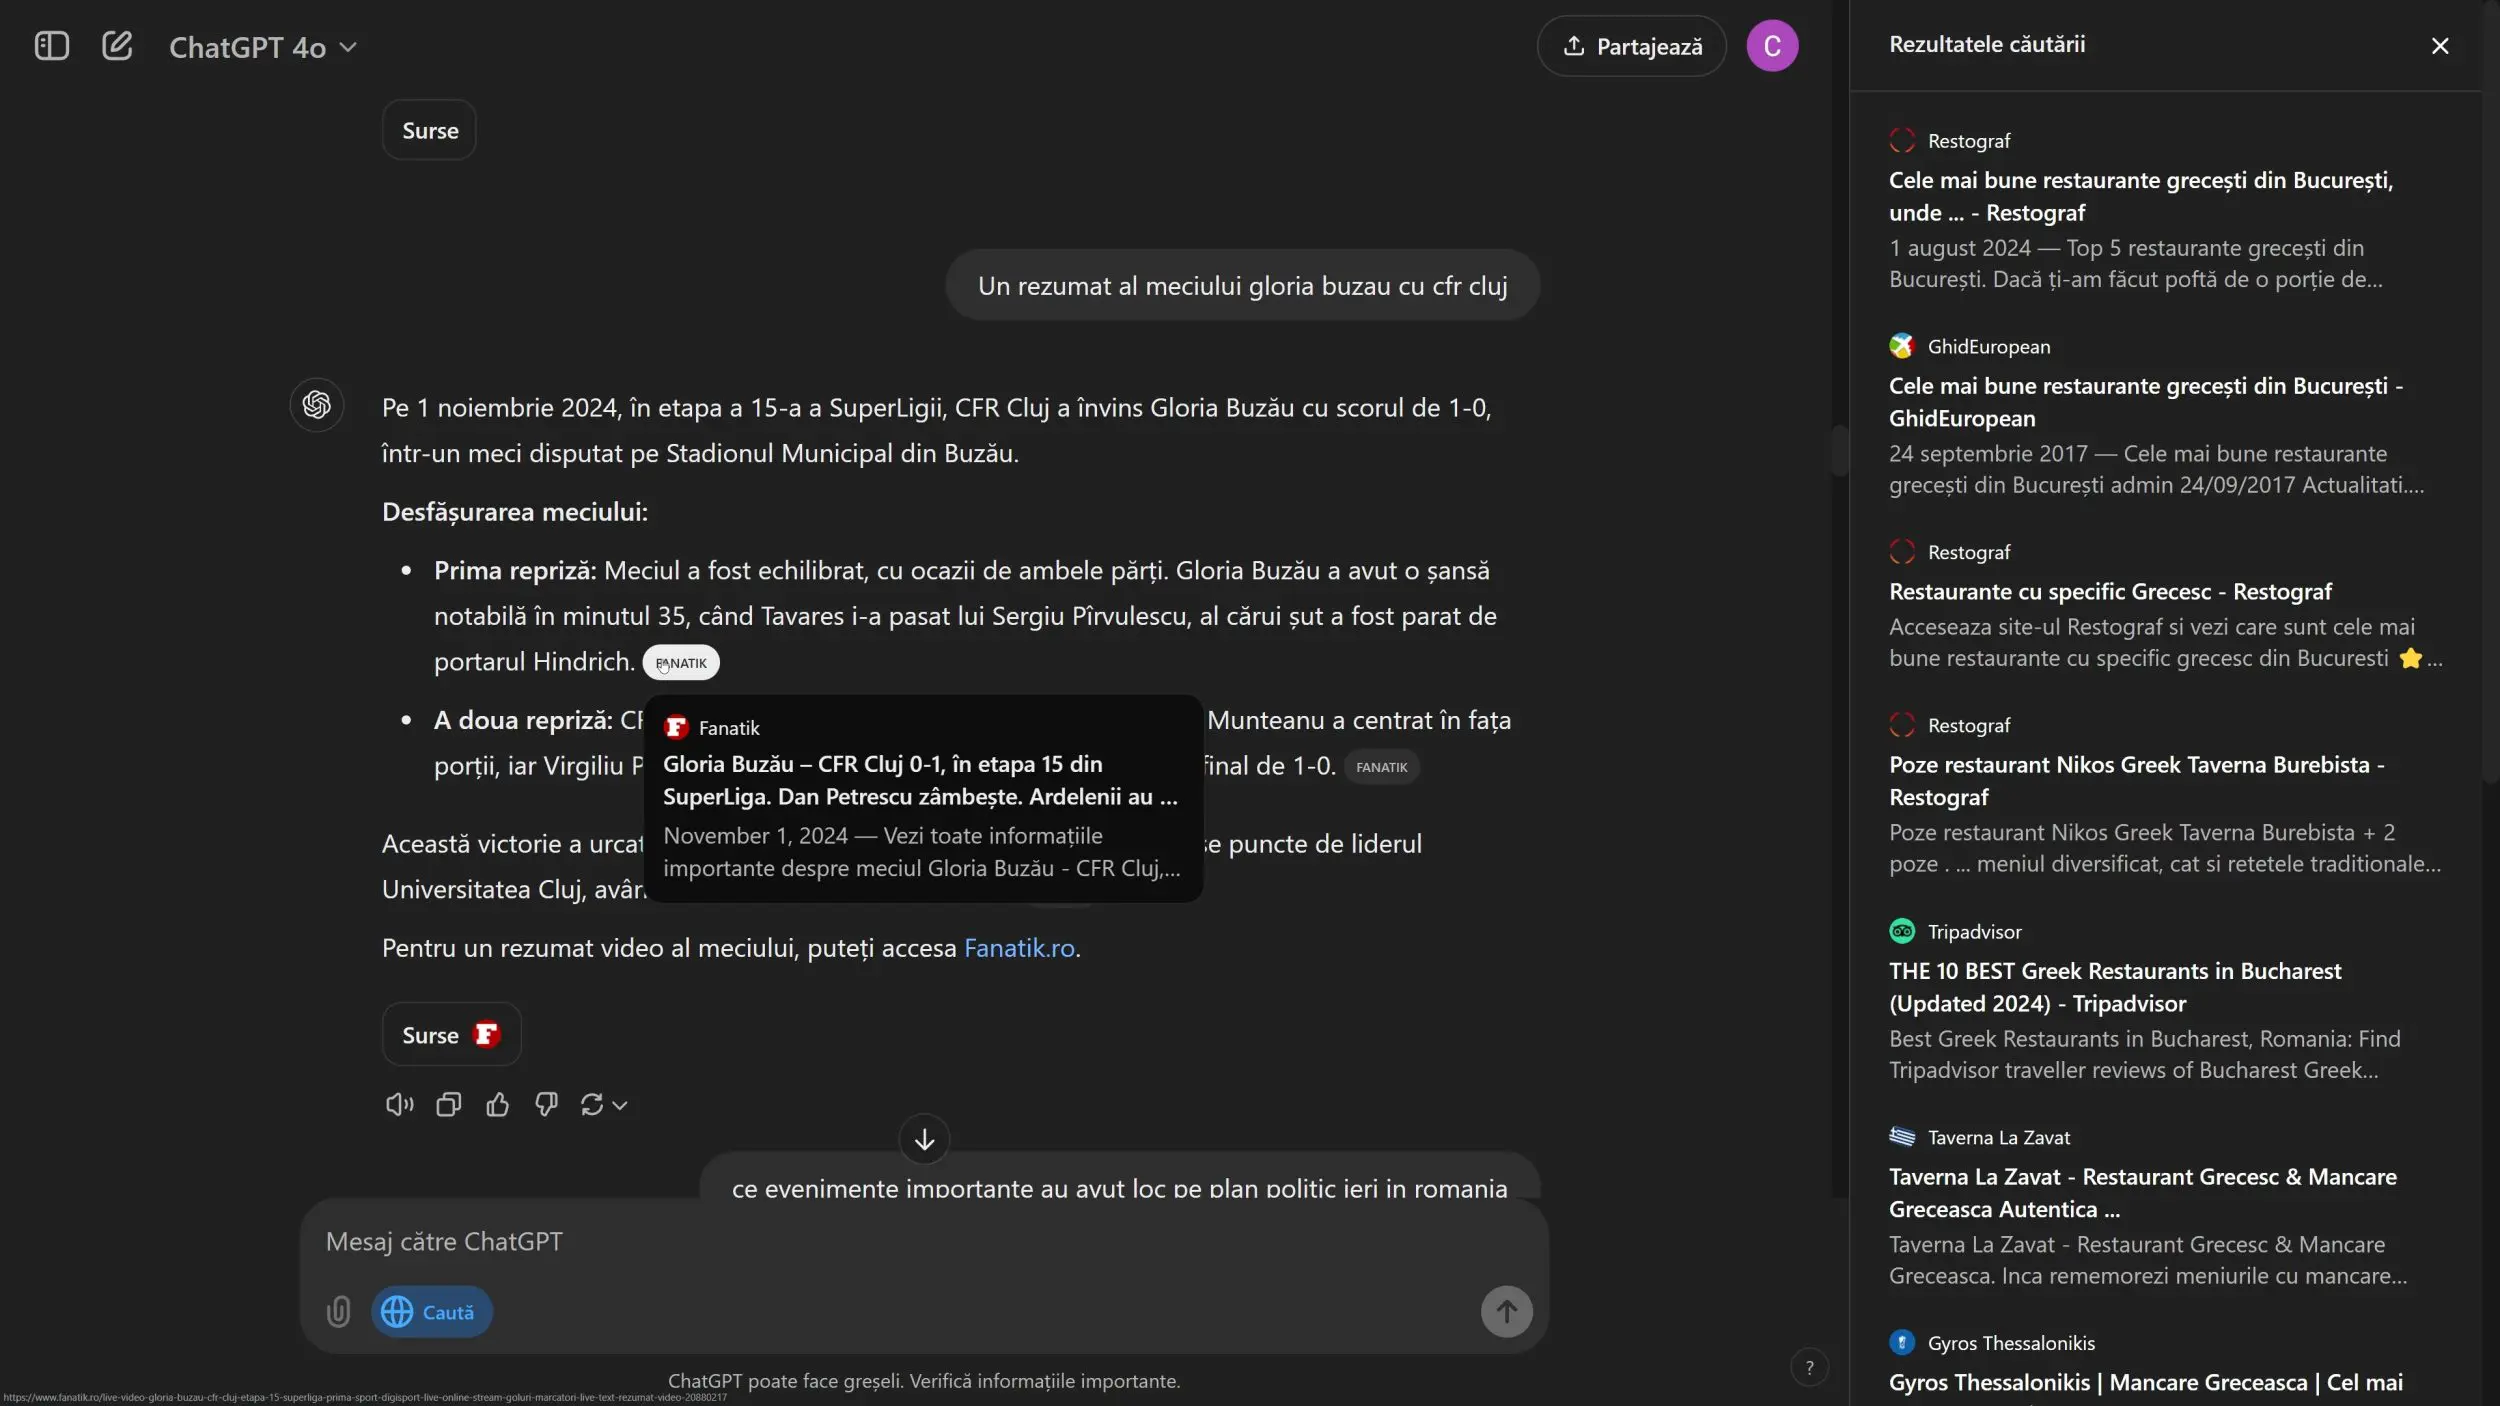Screen dimensions: 2500x1406
Task: Close the Rezultatele căutării panel
Action: coord(2440,46)
